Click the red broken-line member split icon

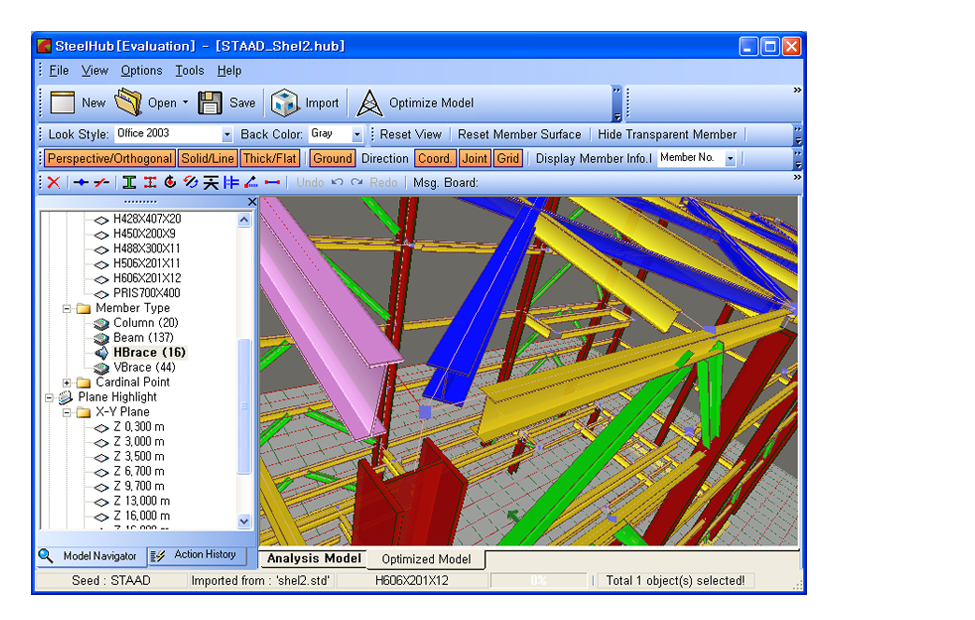coord(101,182)
